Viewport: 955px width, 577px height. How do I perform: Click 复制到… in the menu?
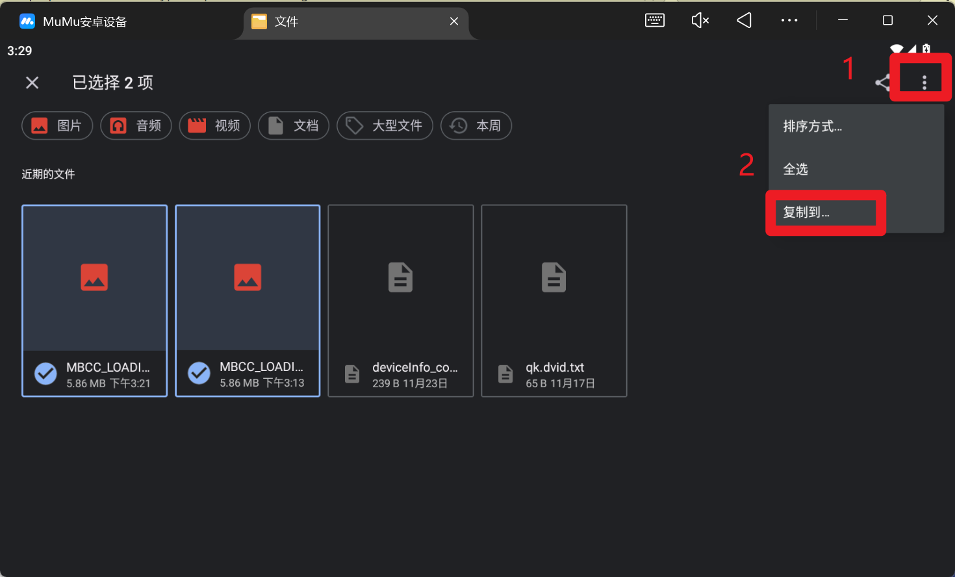tap(824, 212)
